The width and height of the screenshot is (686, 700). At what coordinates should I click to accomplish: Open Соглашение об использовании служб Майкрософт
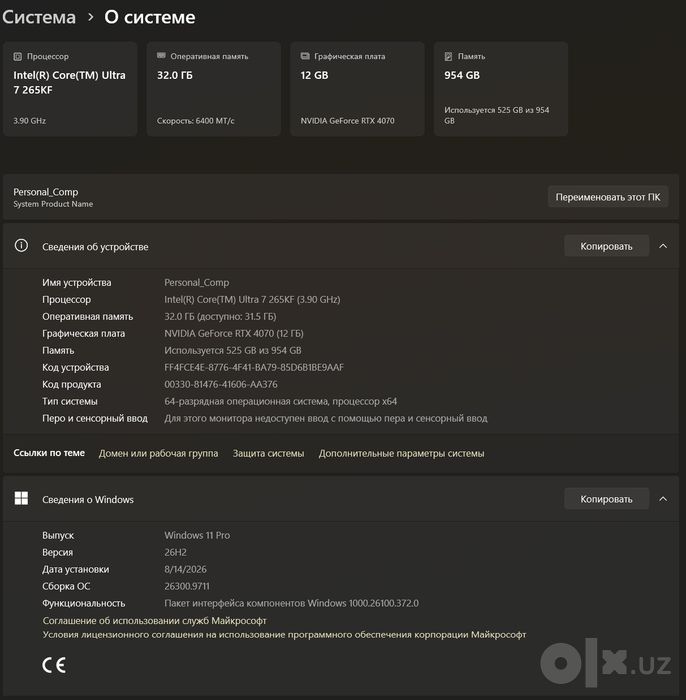click(154, 621)
